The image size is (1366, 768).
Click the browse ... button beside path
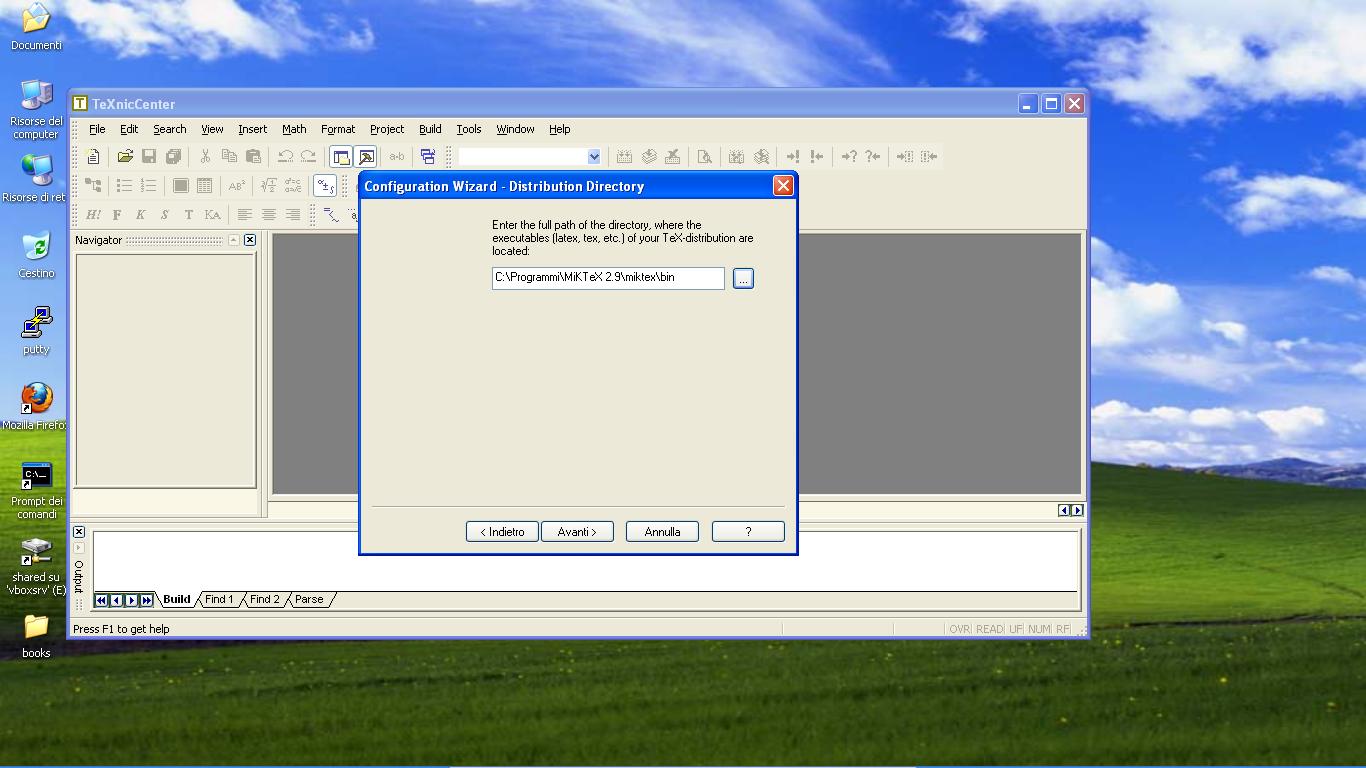(x=743, y=278)
